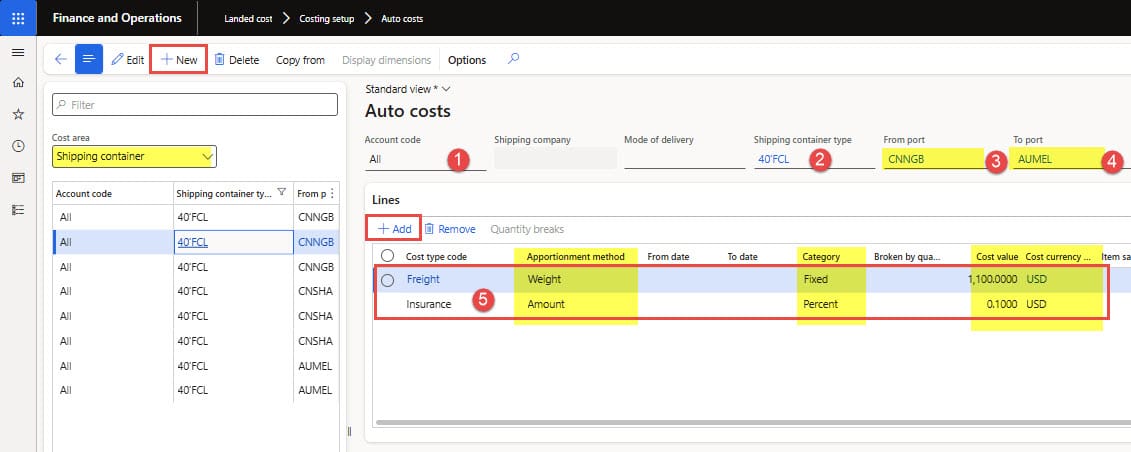
Task: Expand the hamburger navigation menu
Action: pyautogui.click(x=18, y=52)
